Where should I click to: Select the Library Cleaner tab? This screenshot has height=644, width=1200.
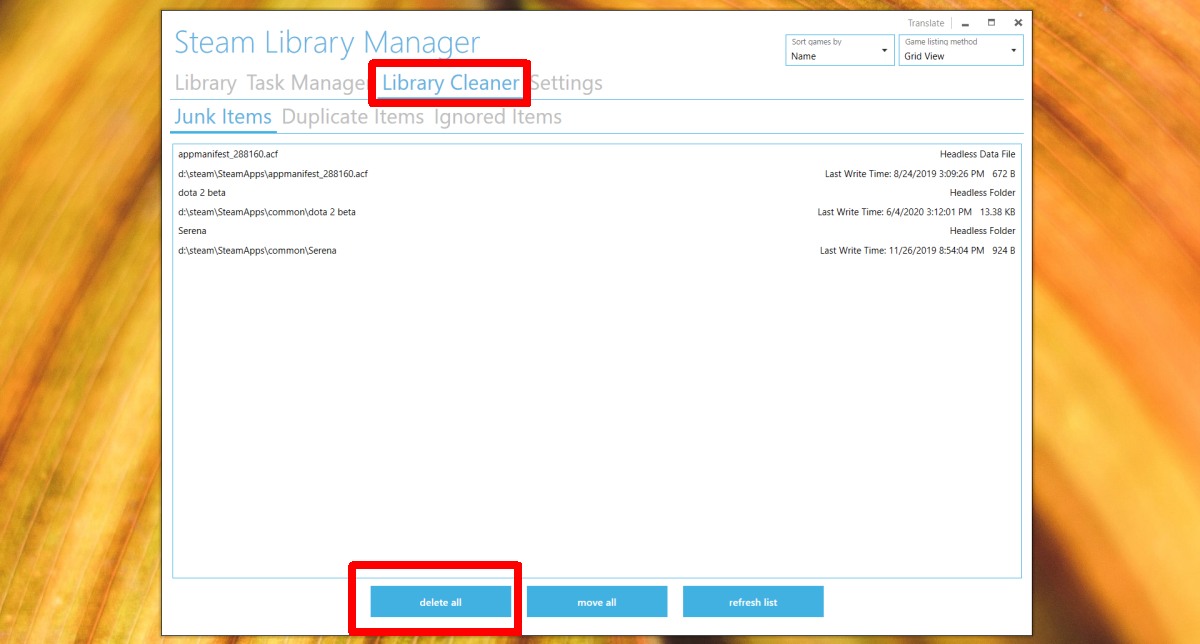click(x=451, y=83)
